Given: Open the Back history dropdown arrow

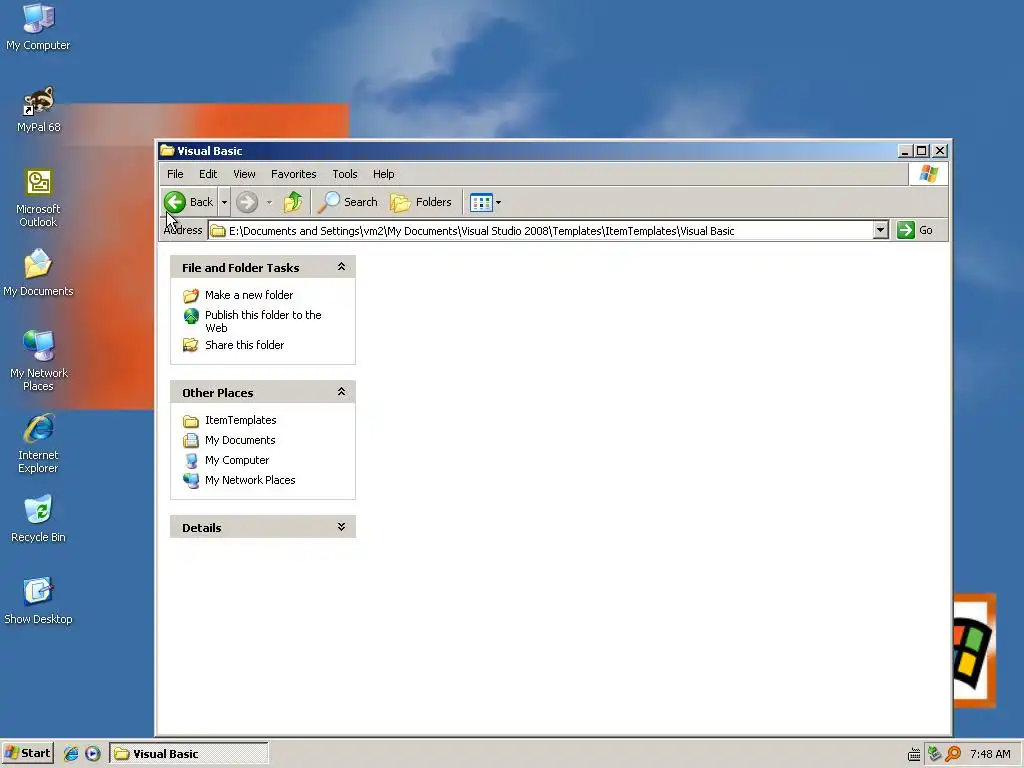Looking at the screenshot, I should pyautogui.click(x=224, y=202).
